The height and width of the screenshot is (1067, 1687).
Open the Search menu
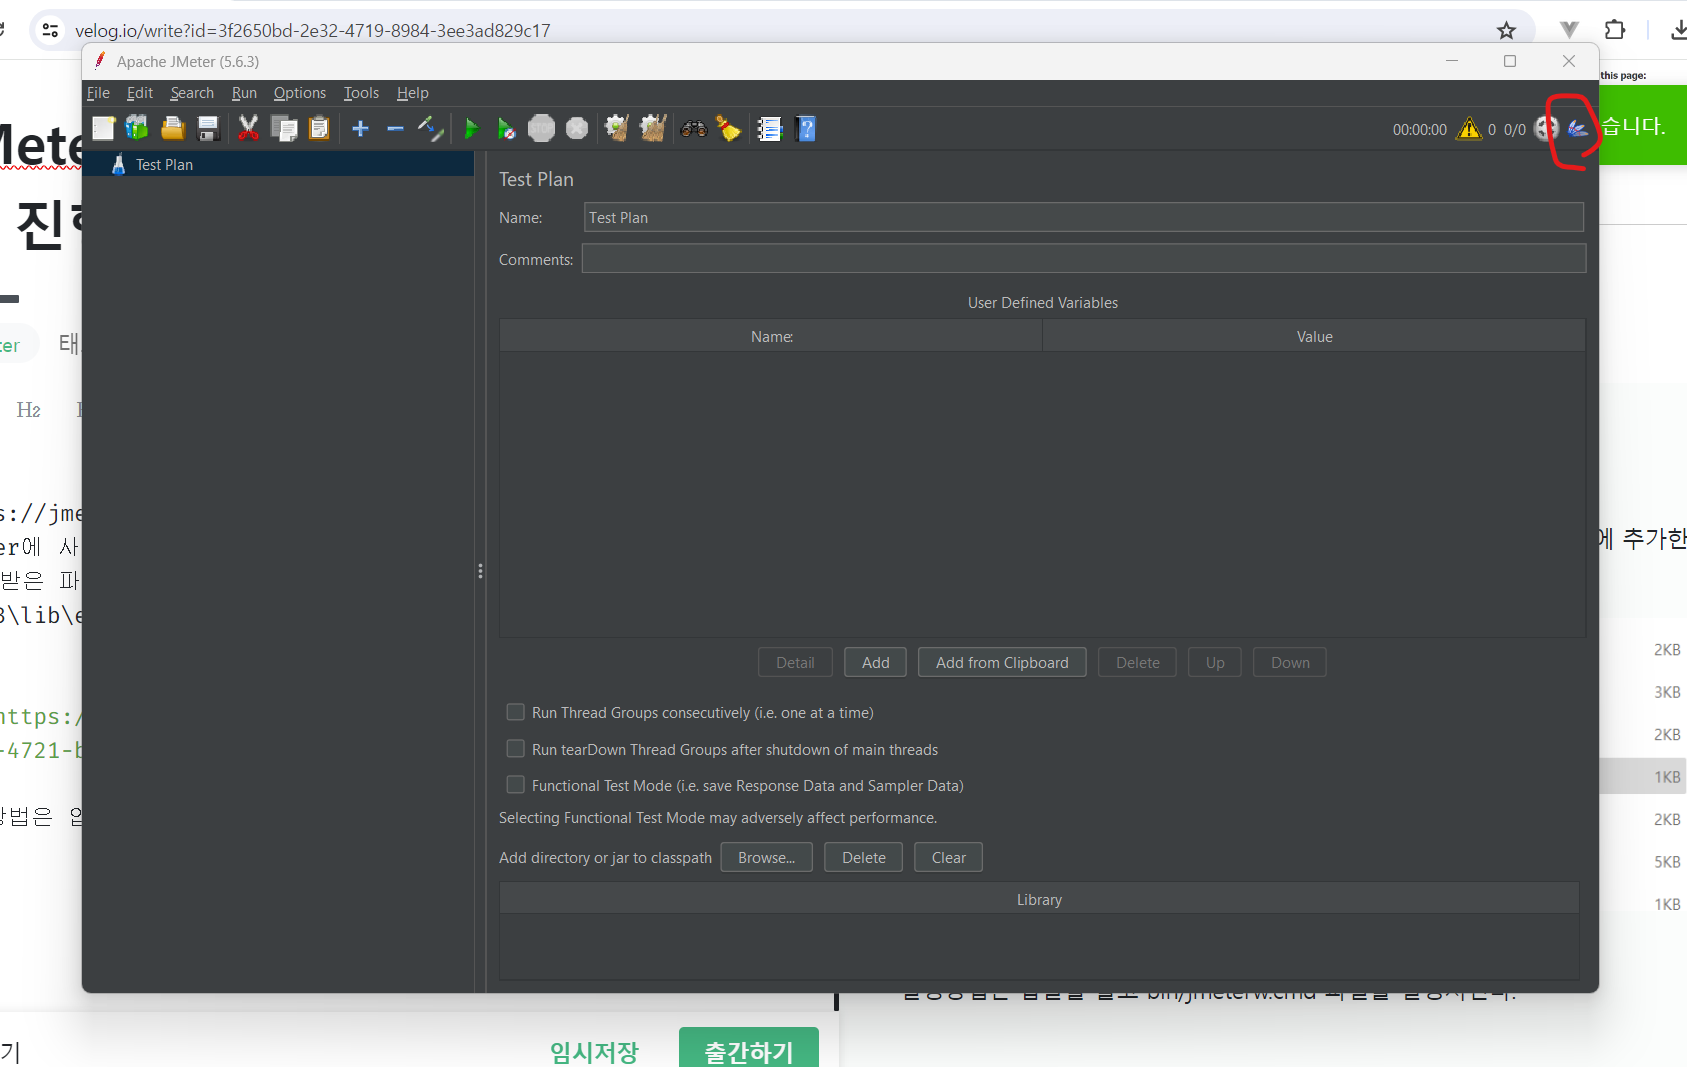[x=192, y=93]
